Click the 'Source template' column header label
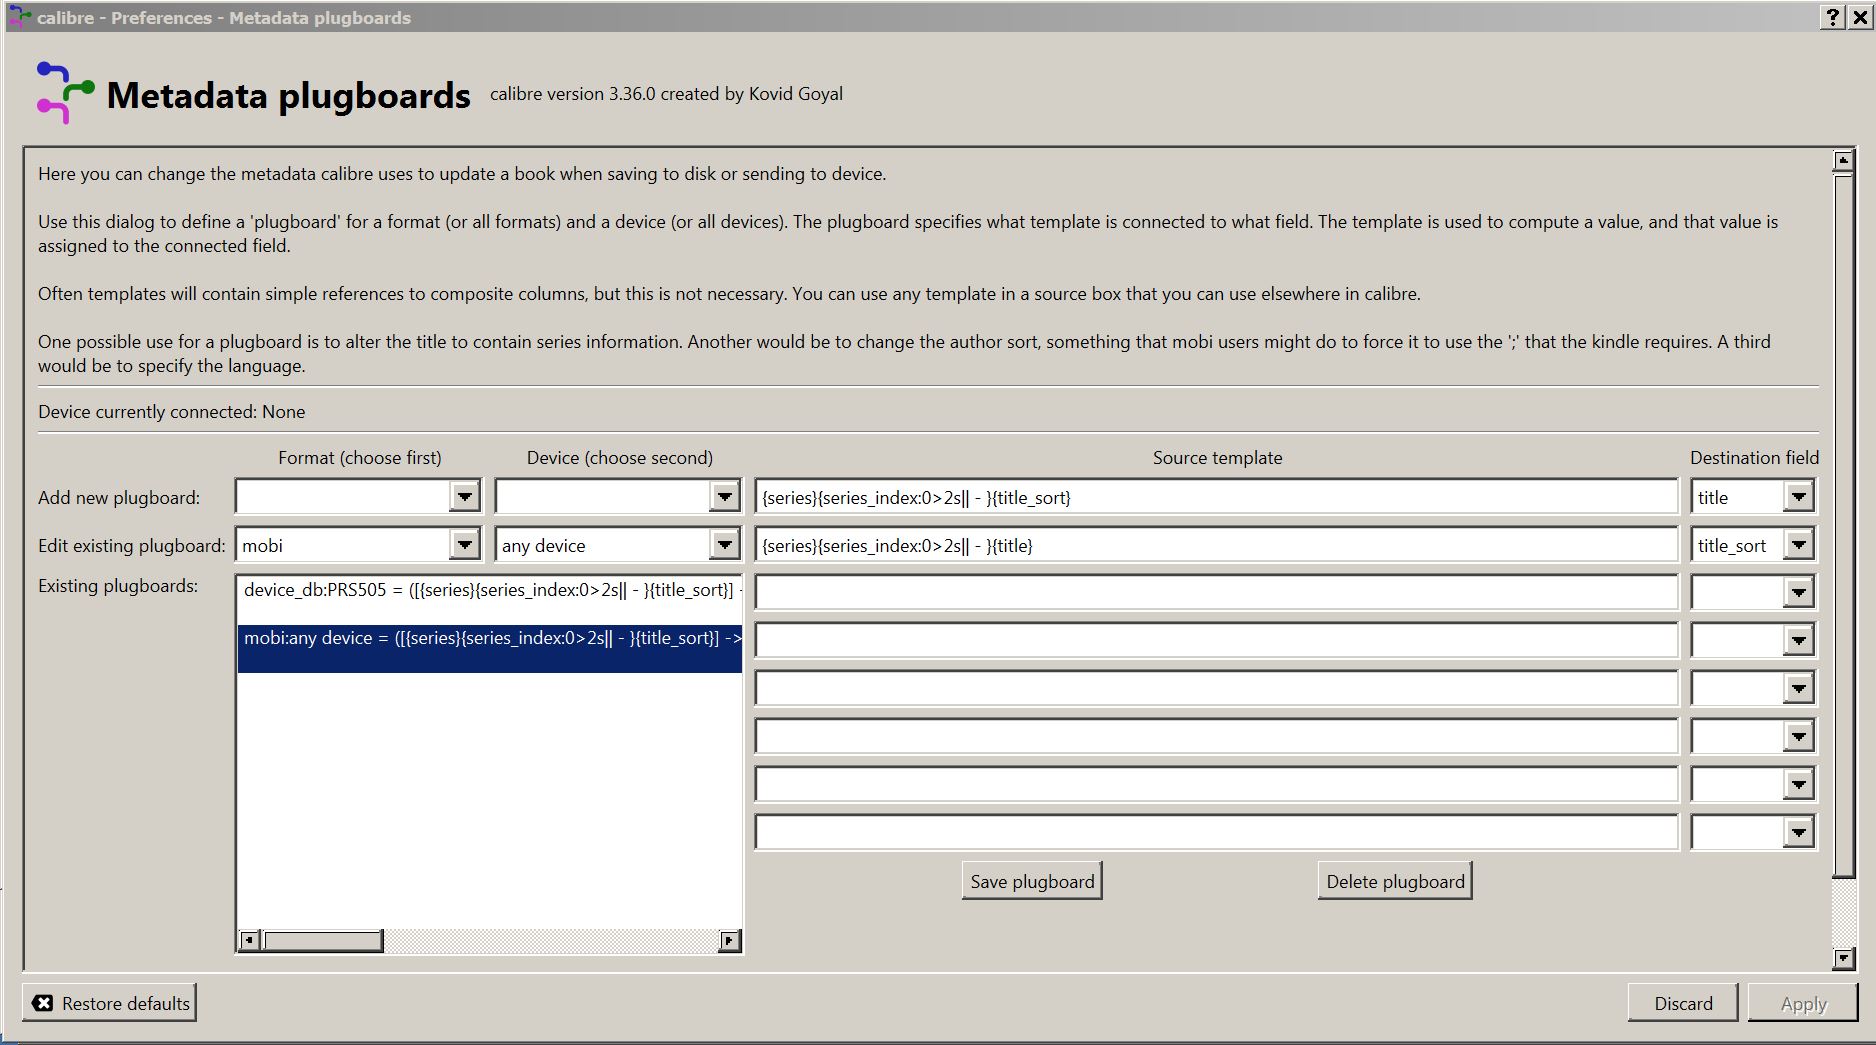Viewport: 1876px width, 1045px height. (1217, 458)
